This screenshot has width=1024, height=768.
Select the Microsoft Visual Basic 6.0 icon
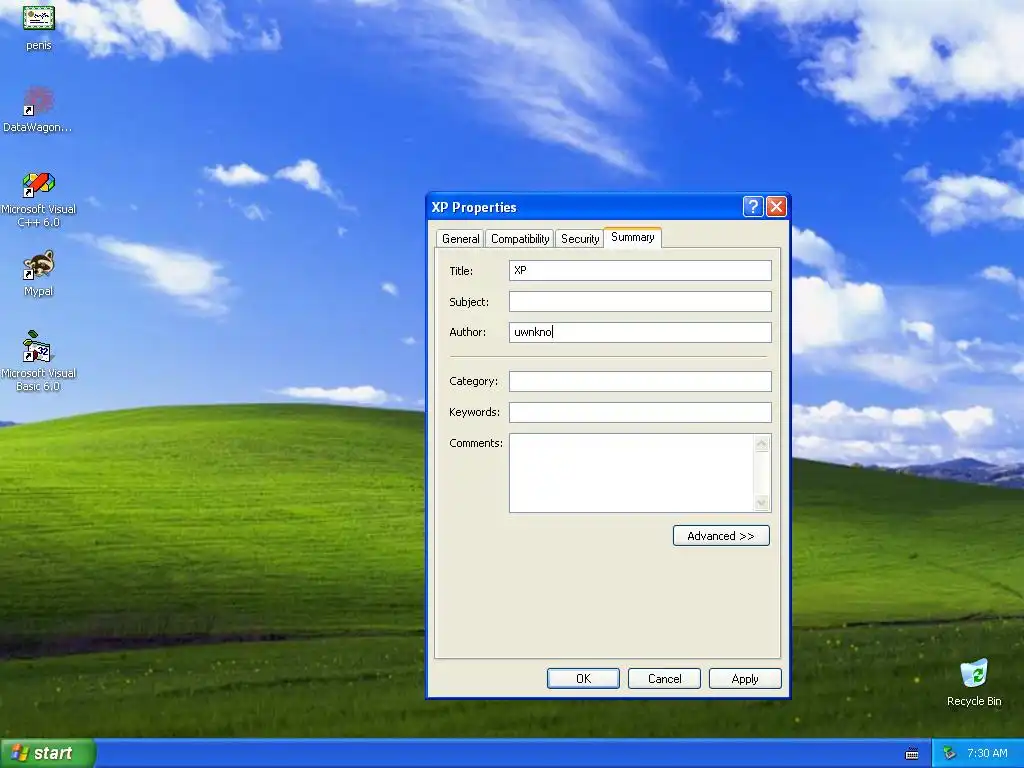tap(38, 361)
